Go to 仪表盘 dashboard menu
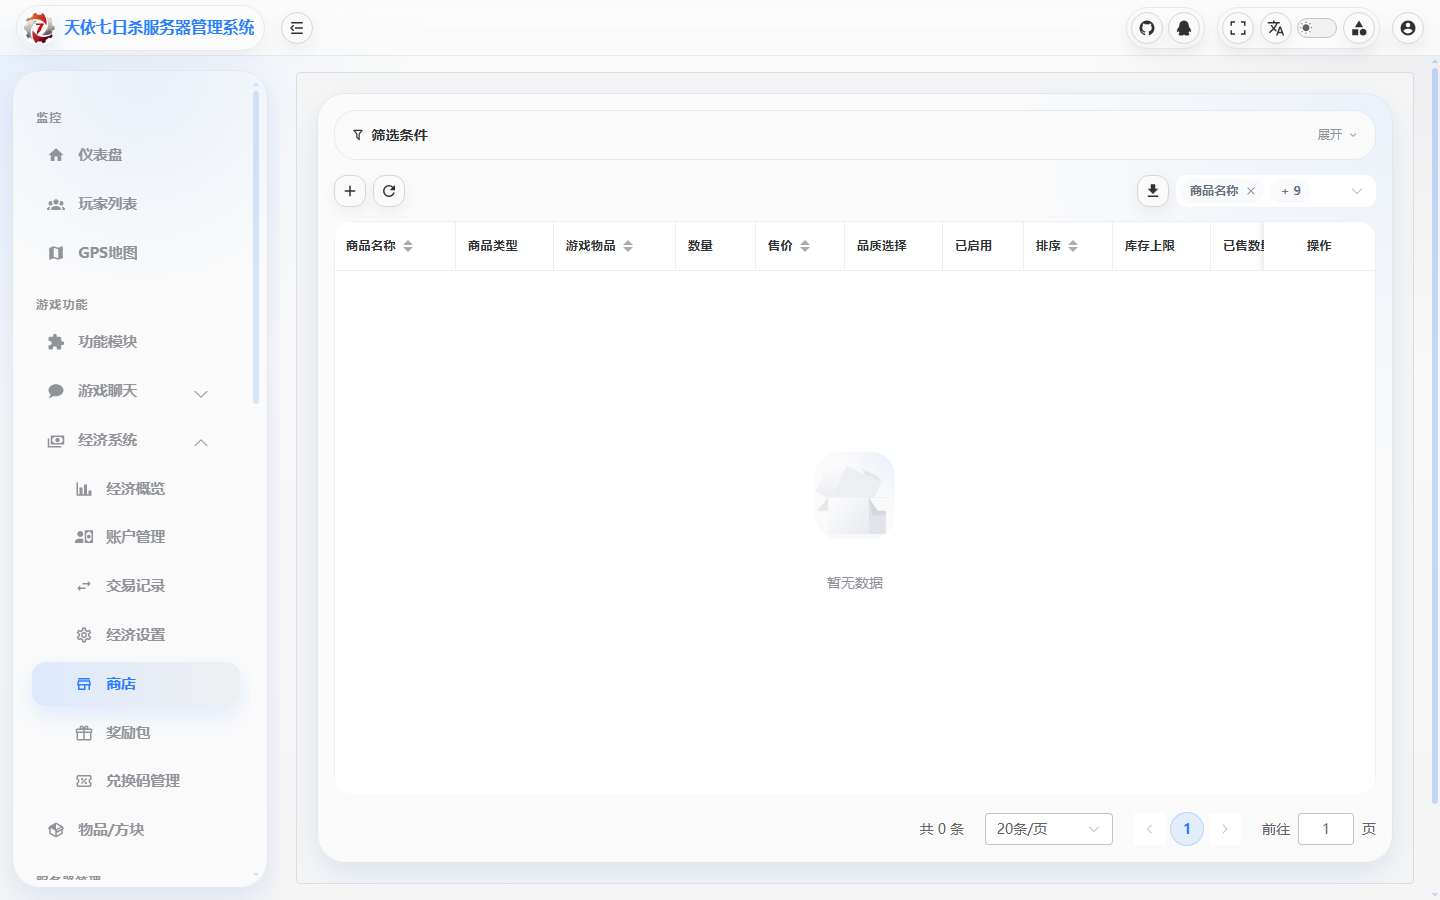Viewport: 1440px width, 900px height. 136,155
